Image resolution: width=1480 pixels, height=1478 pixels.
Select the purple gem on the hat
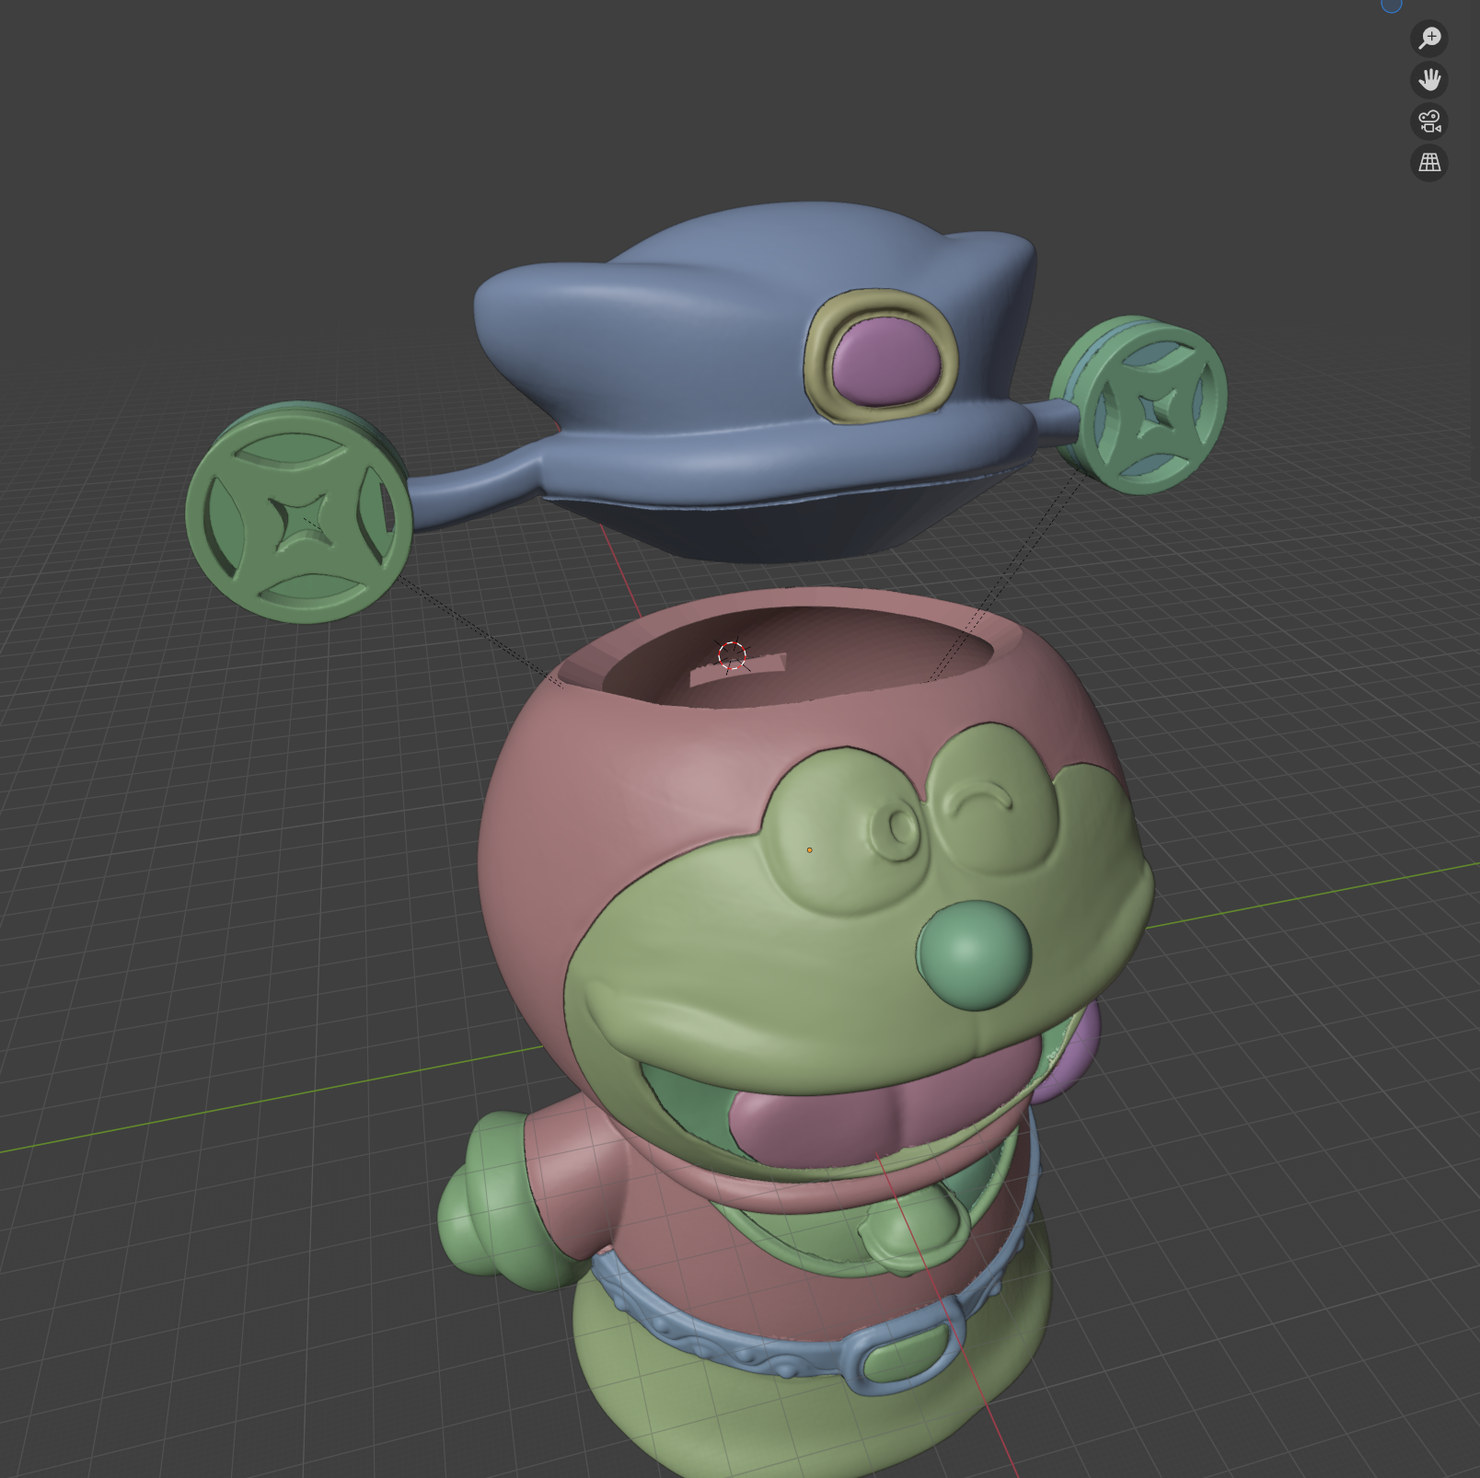(x=886, y=360)
